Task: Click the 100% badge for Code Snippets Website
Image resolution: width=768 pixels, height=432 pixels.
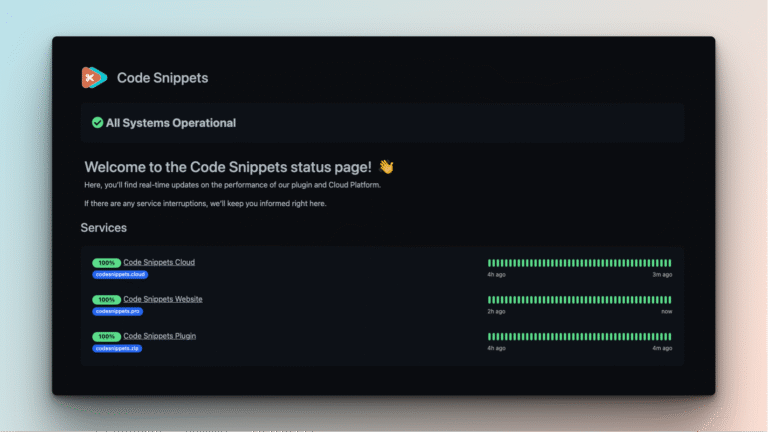Action: (x=106, y=299)
